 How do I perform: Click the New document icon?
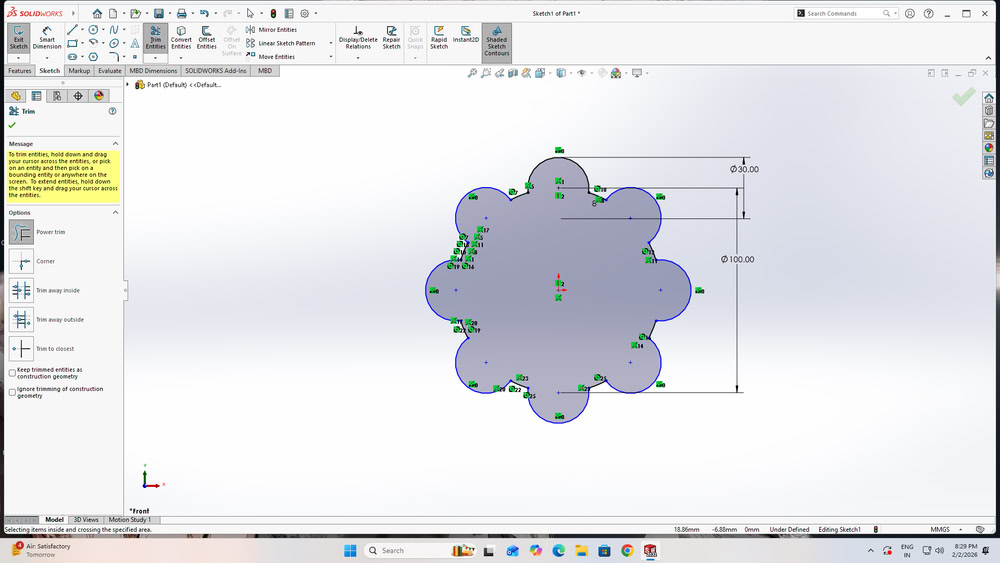(113, 13)
